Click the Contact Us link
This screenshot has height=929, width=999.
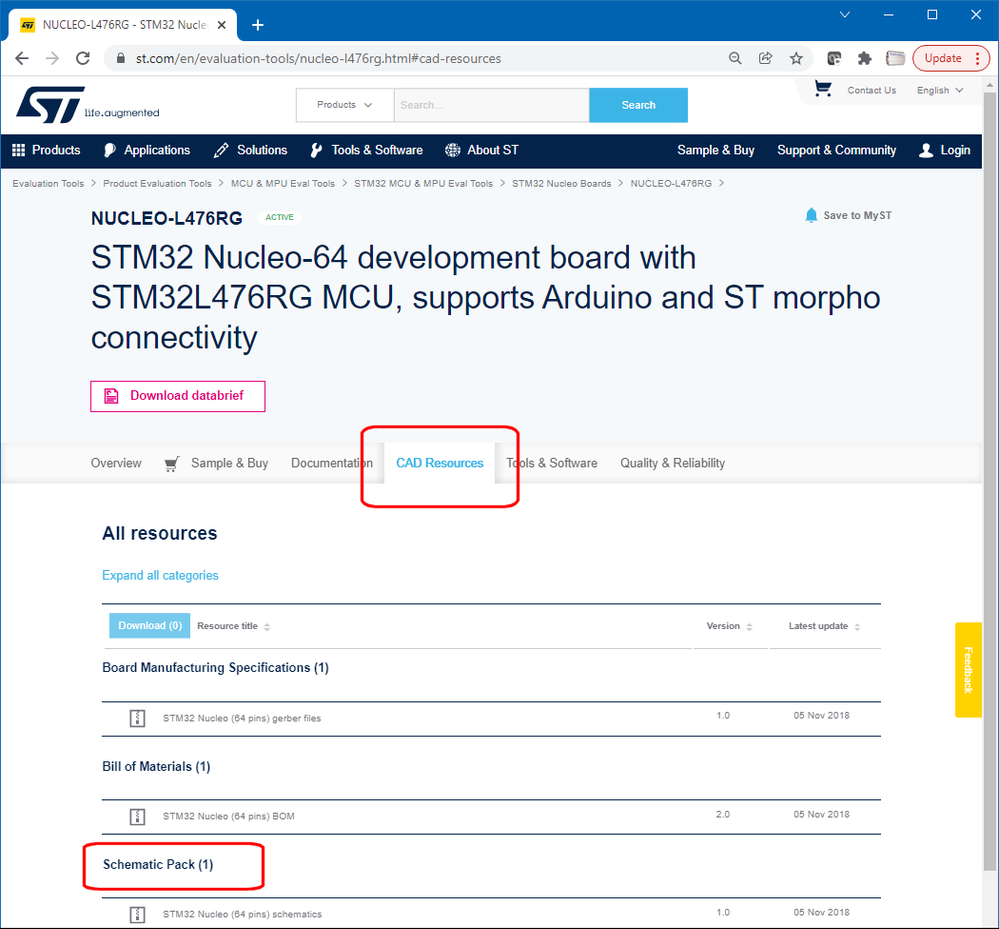(x=872, y=90)
